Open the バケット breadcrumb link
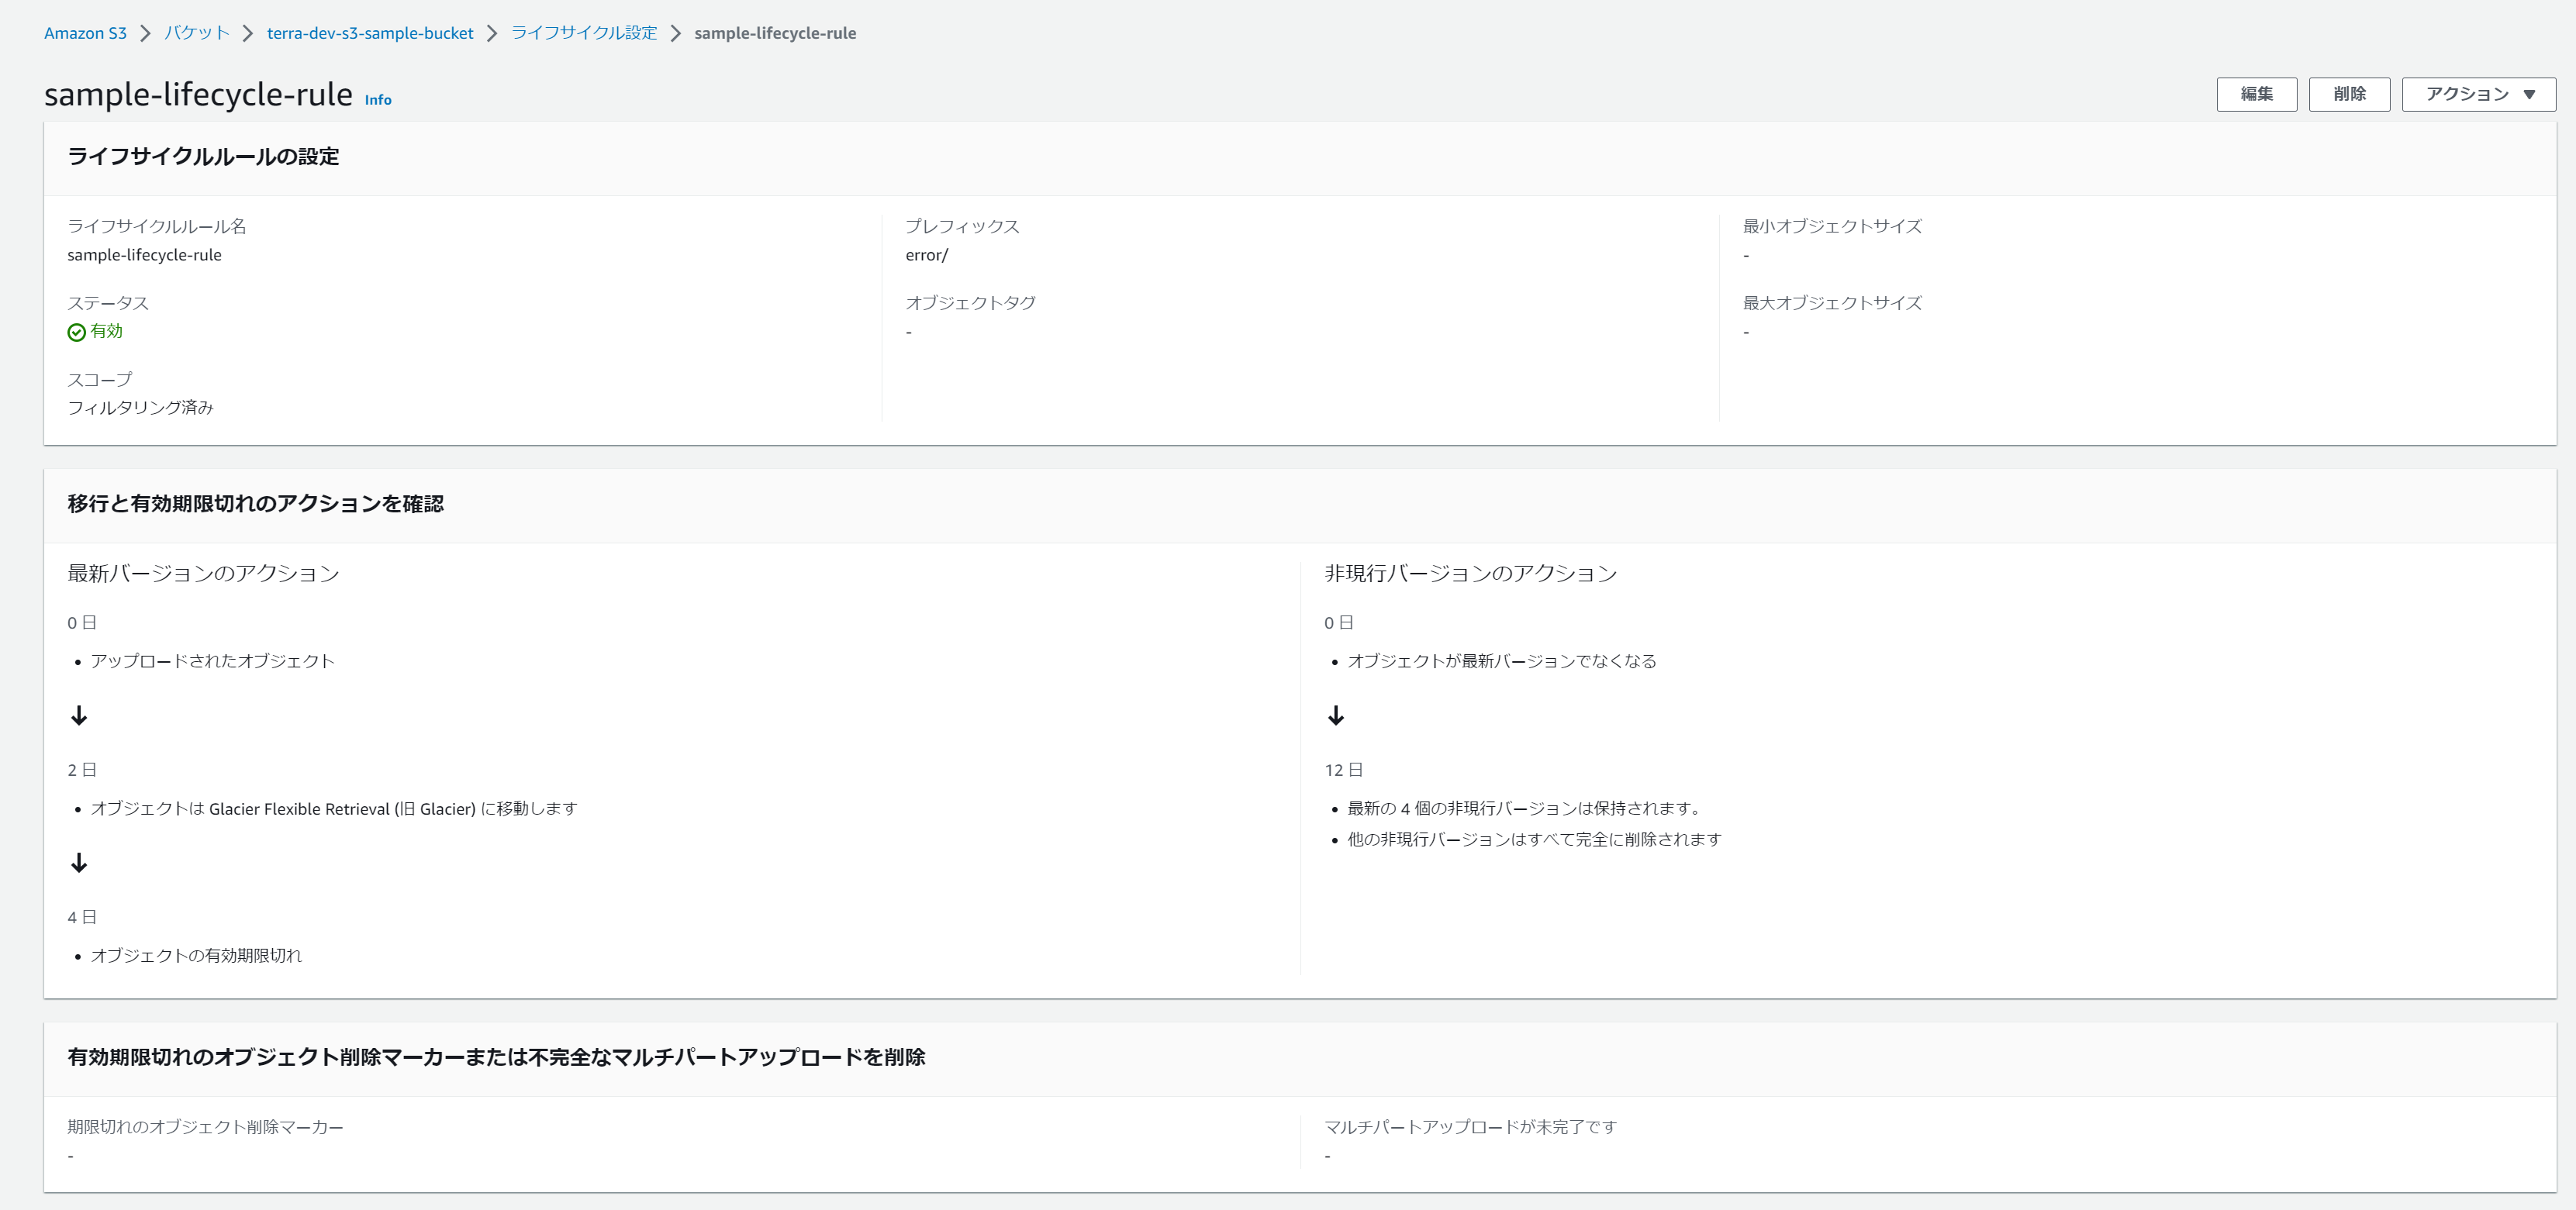Viewport: 2576px width, 1210px height. [x=196, y=33]
